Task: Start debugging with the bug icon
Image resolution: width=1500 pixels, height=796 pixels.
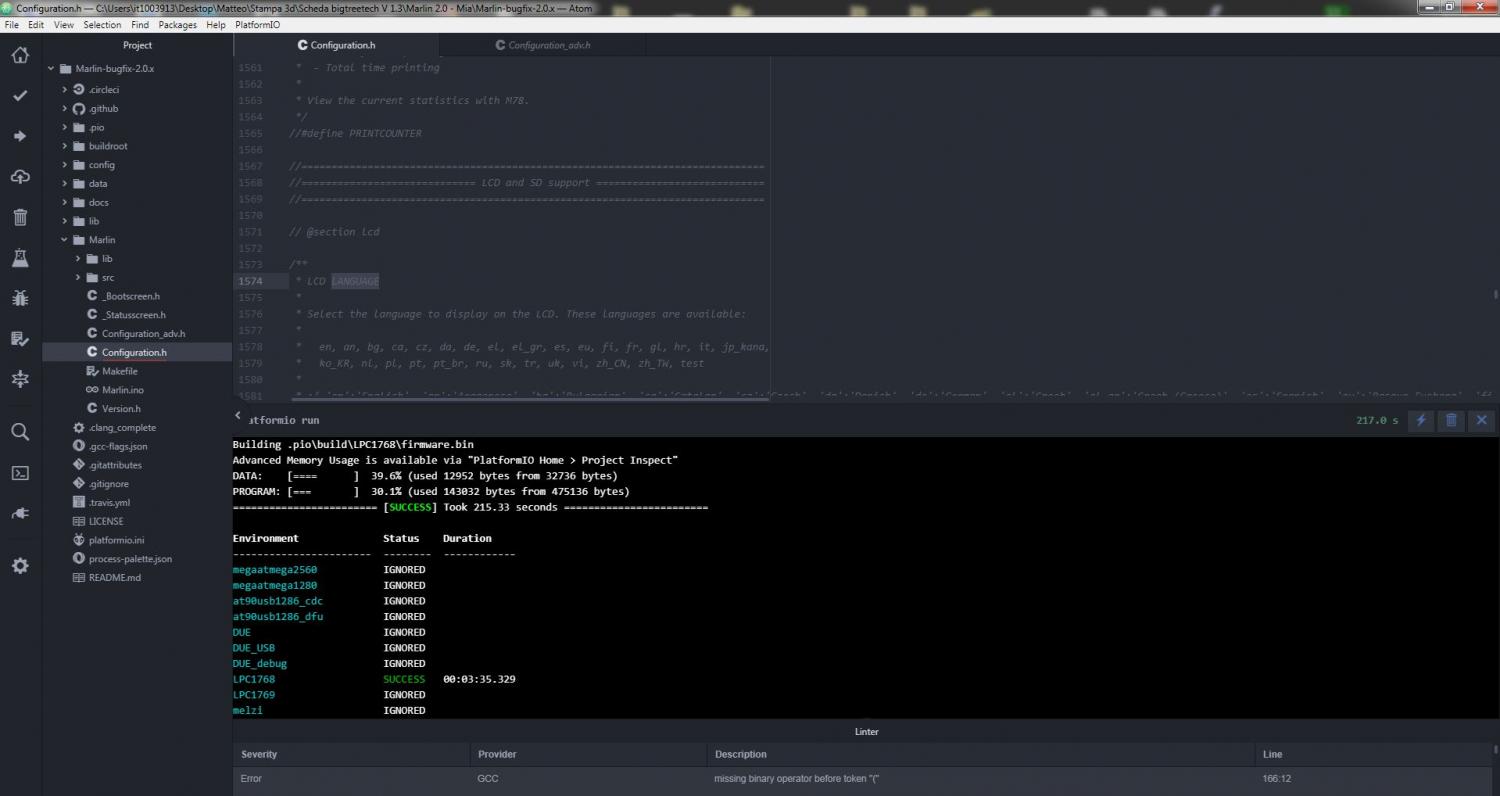Action: 20,298
